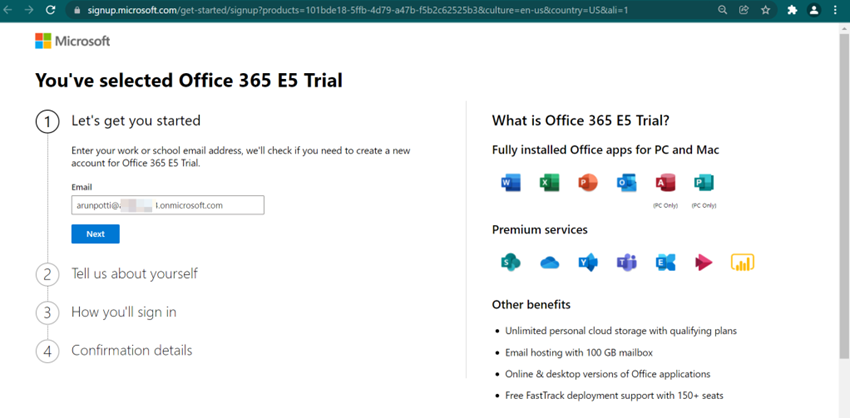
Task: Reload the page with the refresh icon
Action: 50,10
